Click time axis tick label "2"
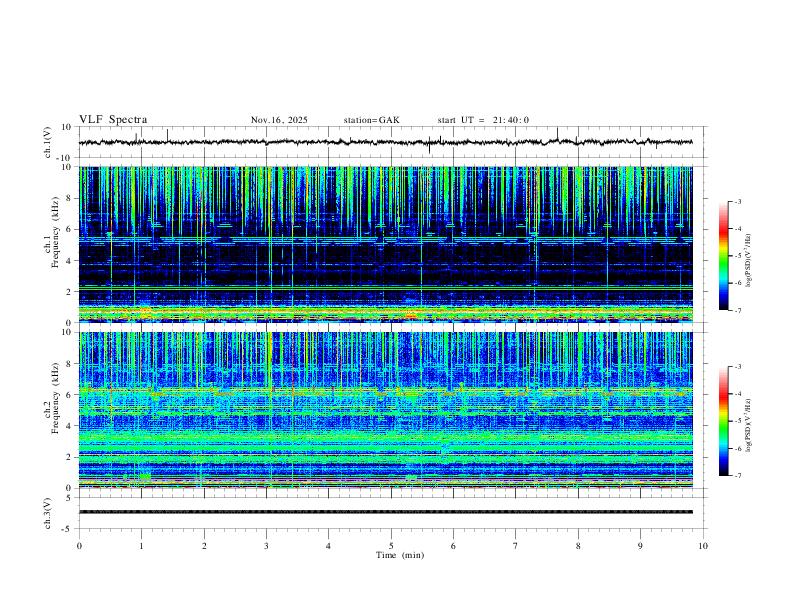This screenshot has width=792, height=612. click(x=204, y=546)
